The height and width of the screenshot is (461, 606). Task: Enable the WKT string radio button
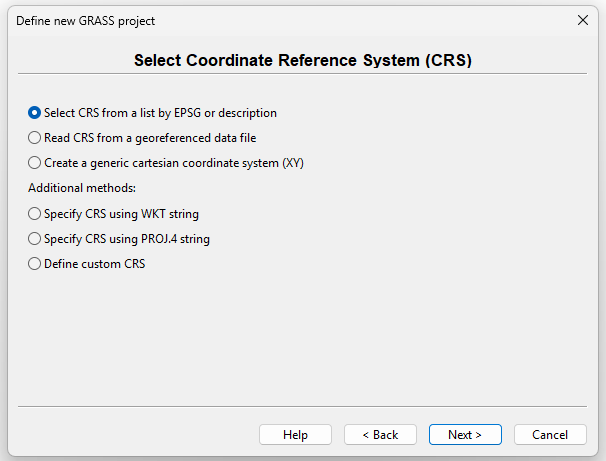pos(35,214)
